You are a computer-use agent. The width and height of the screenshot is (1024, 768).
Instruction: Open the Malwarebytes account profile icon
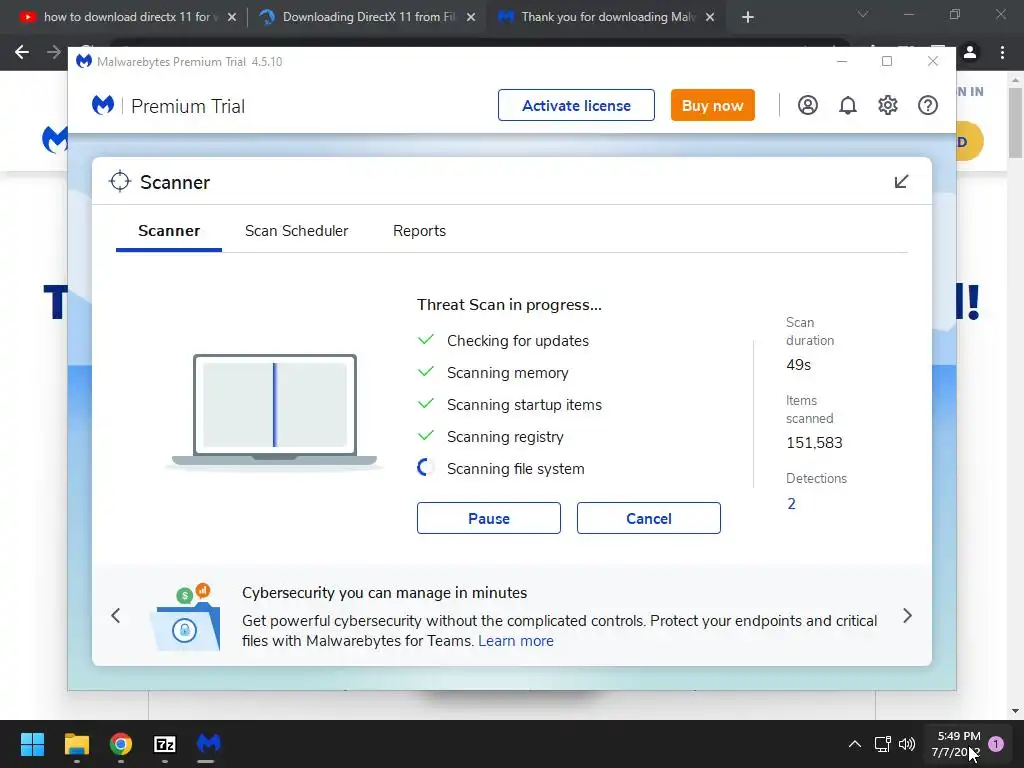(x=808, y=105)
